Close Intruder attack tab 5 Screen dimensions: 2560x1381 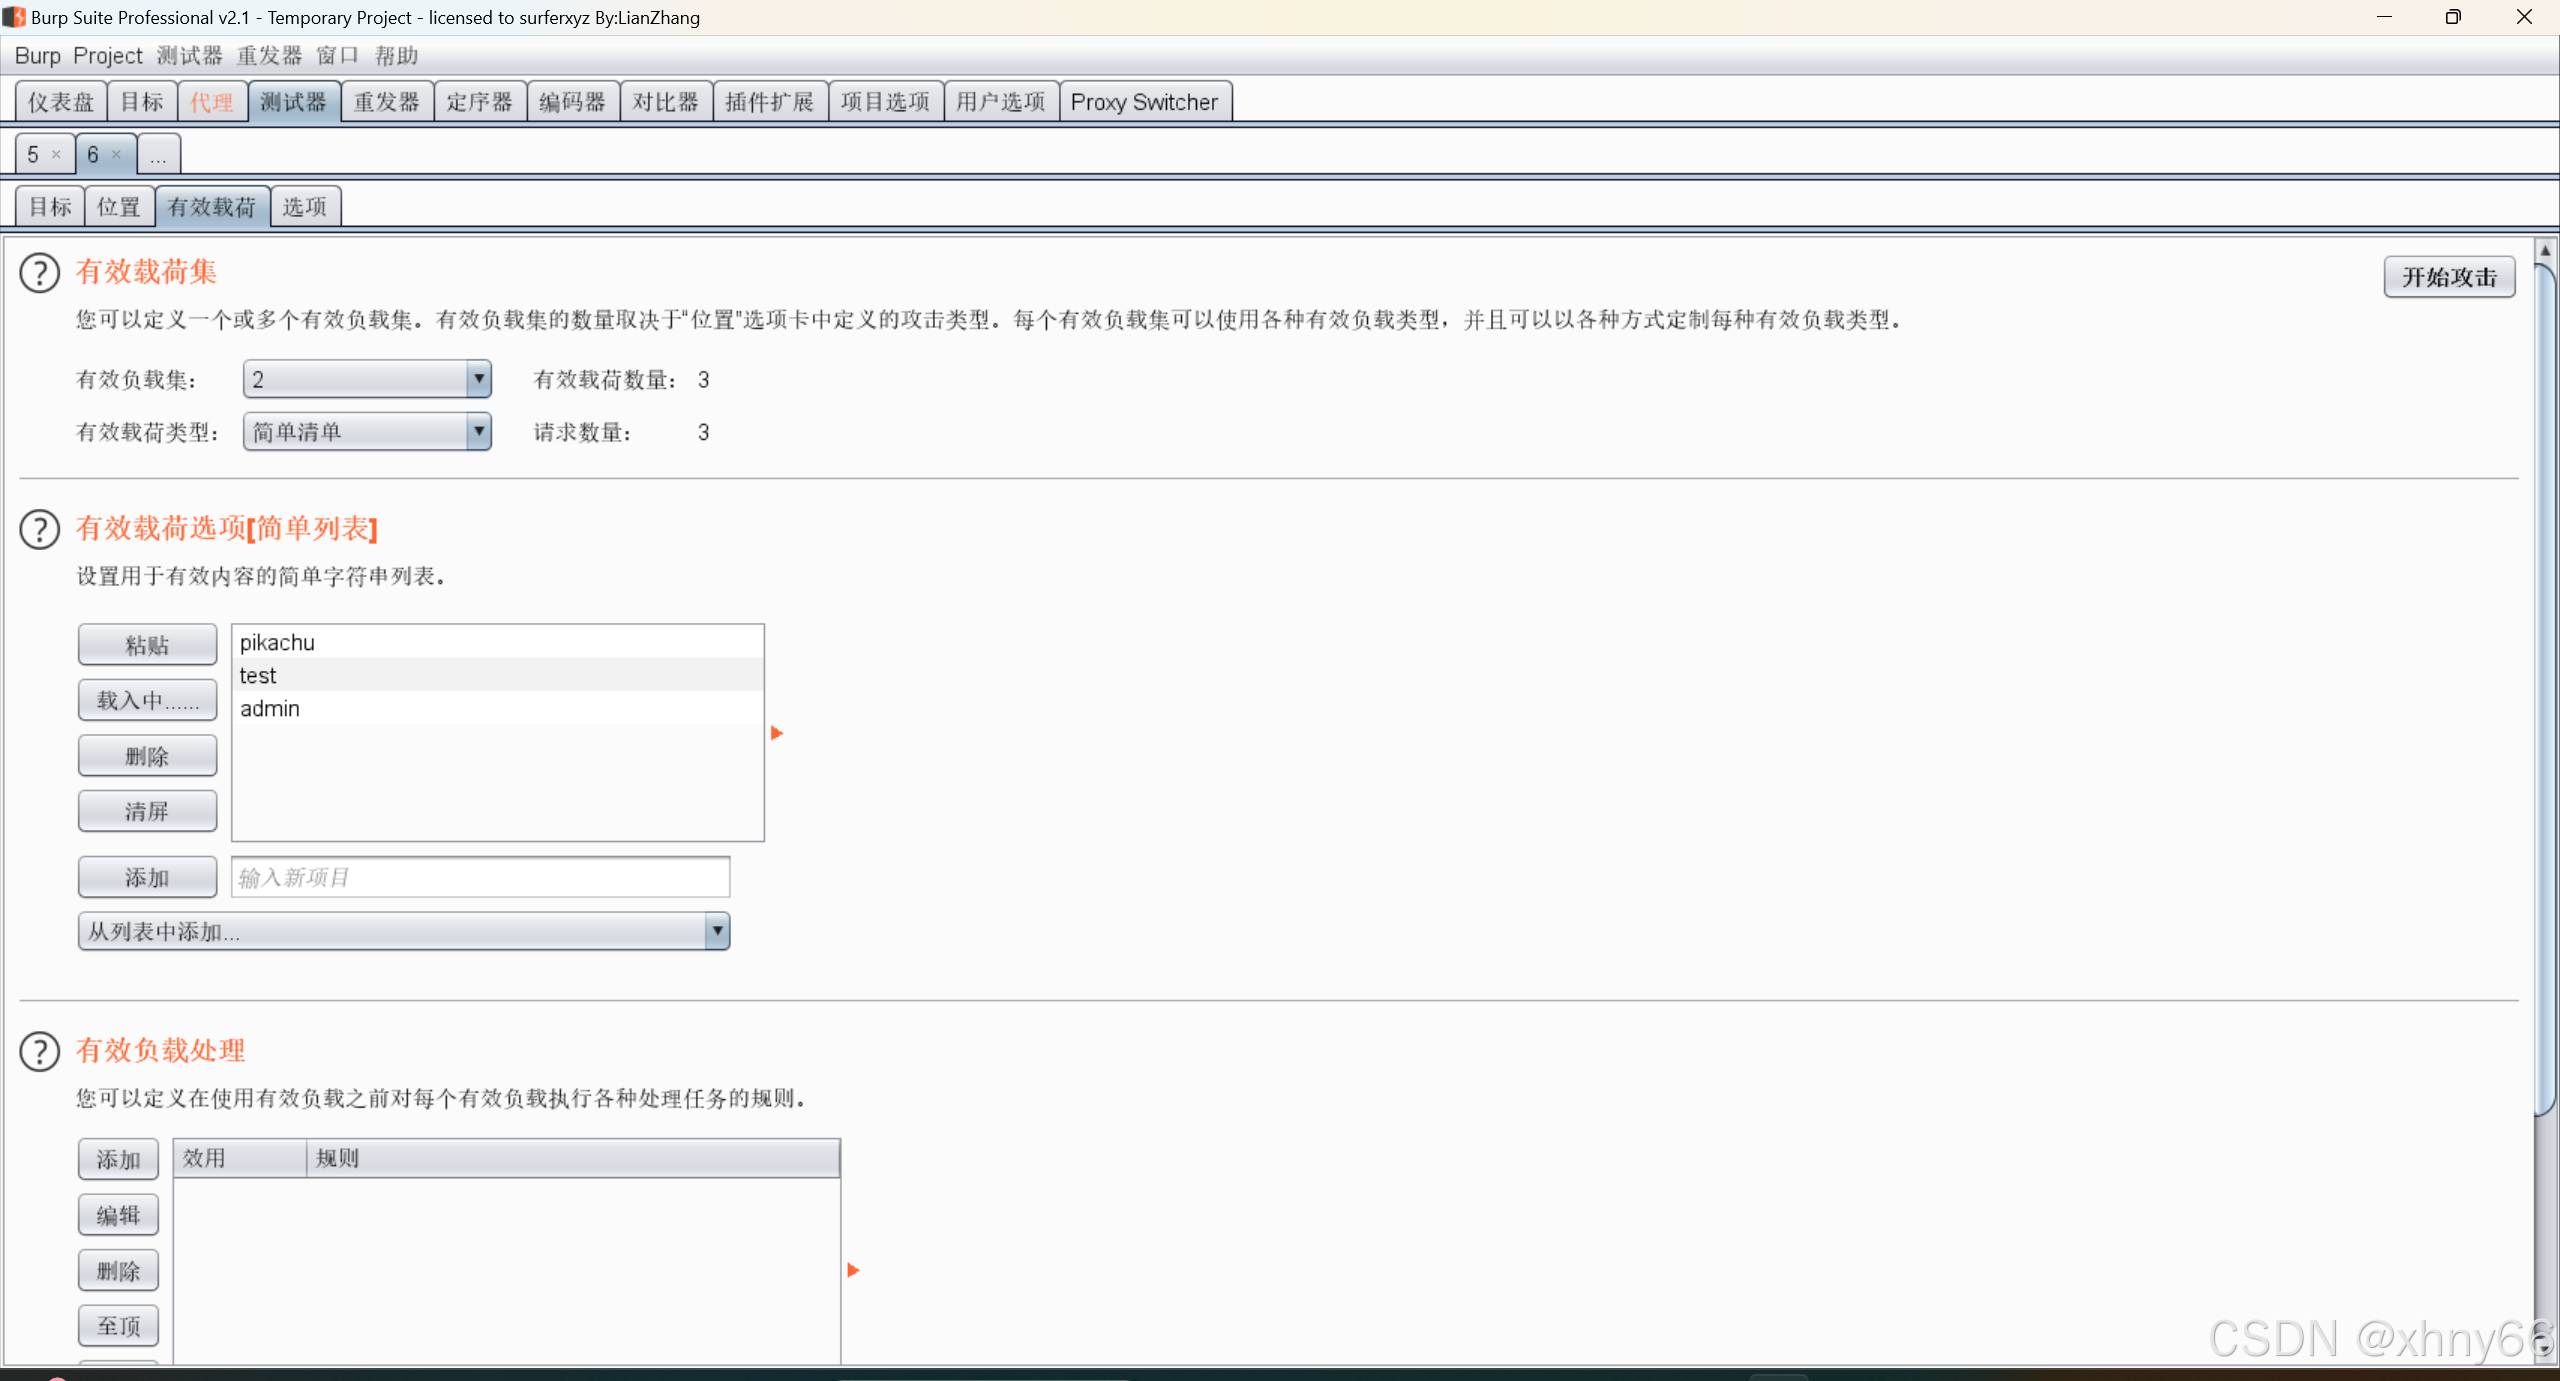click(x=56, y=154)
